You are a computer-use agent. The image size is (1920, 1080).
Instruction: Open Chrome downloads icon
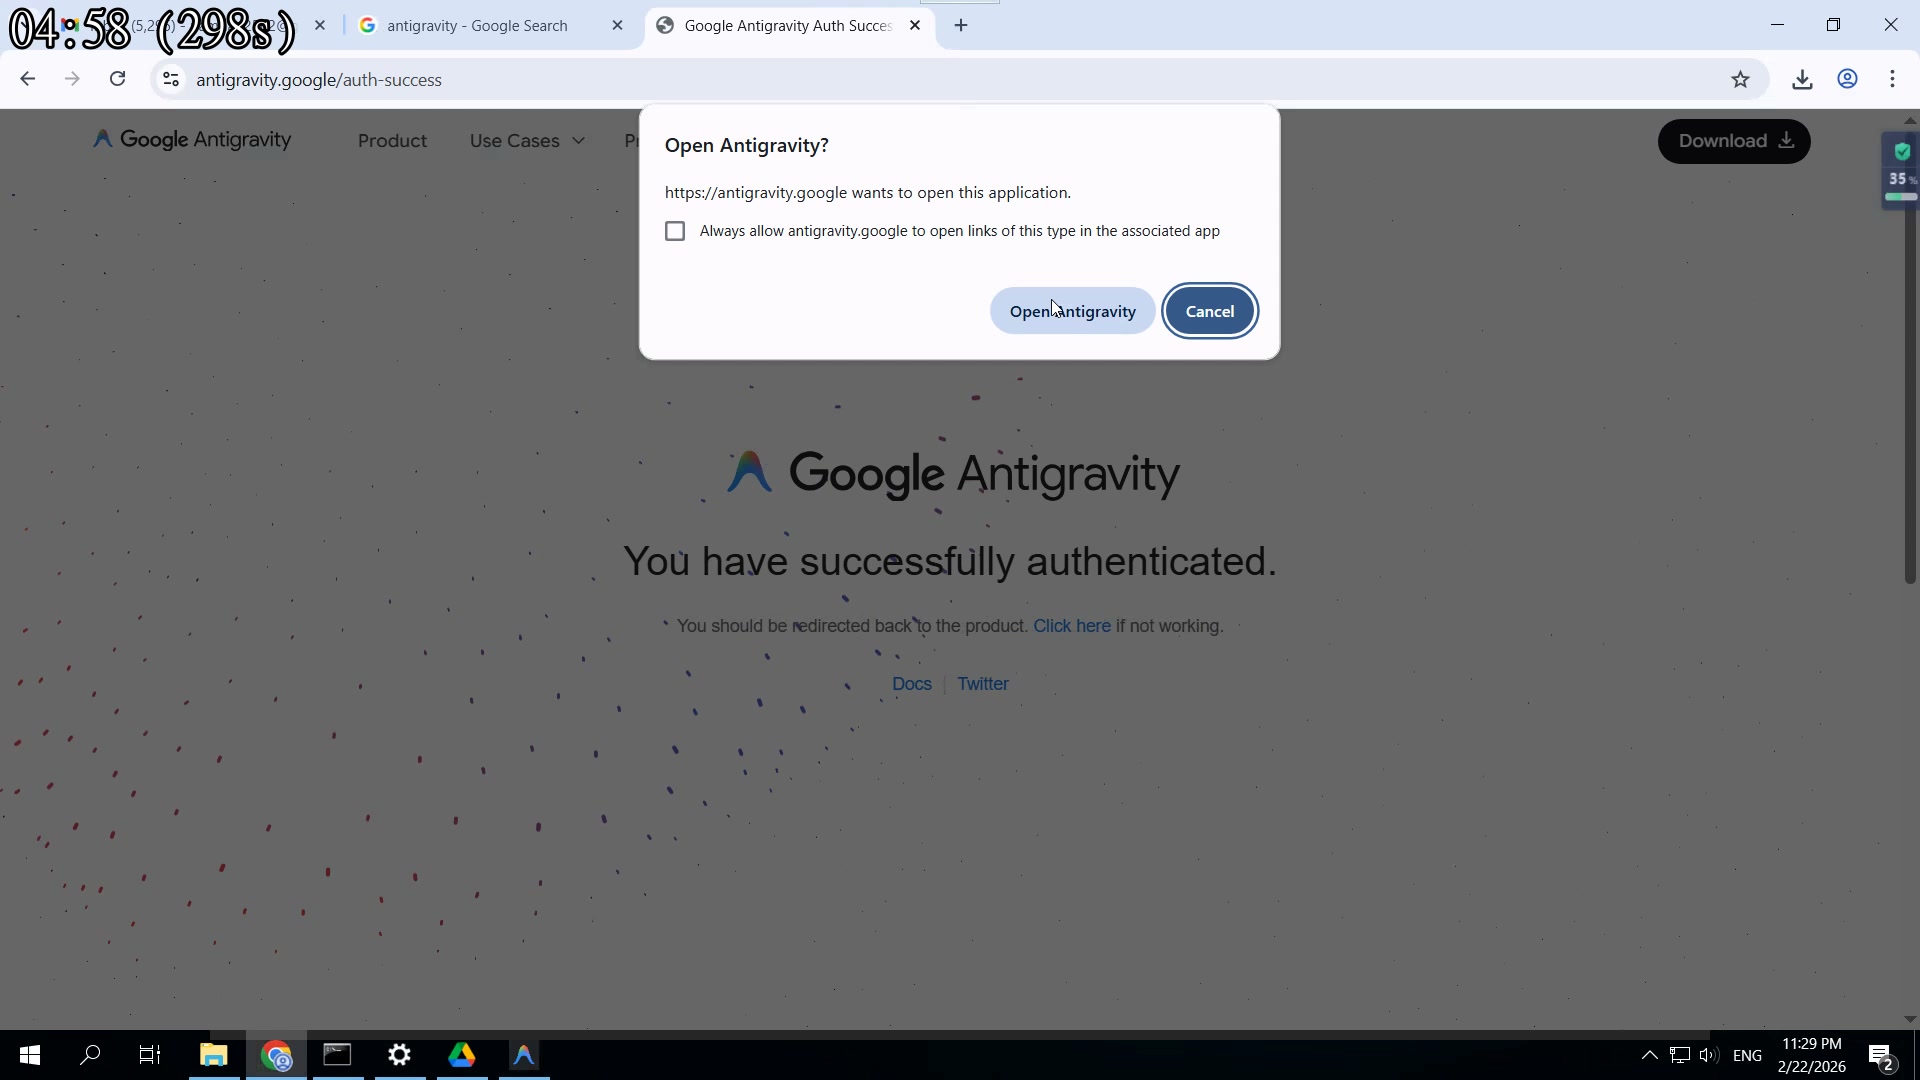[1802, 80]
